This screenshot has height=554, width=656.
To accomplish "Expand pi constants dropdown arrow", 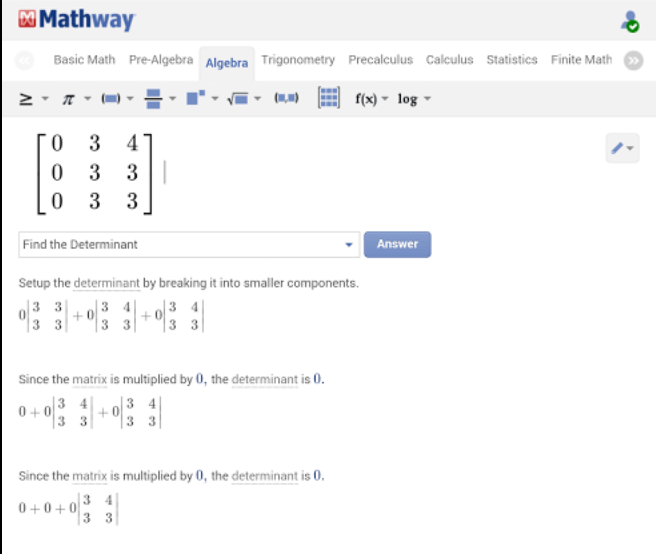I will pyautogui.click(x=87, y=99).
